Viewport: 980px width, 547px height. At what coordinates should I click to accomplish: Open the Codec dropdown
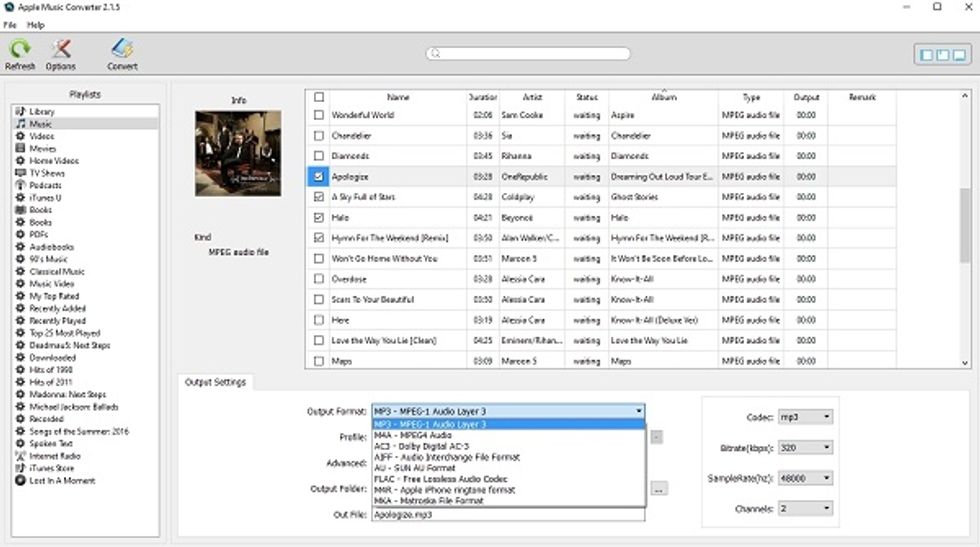(806, 417)
